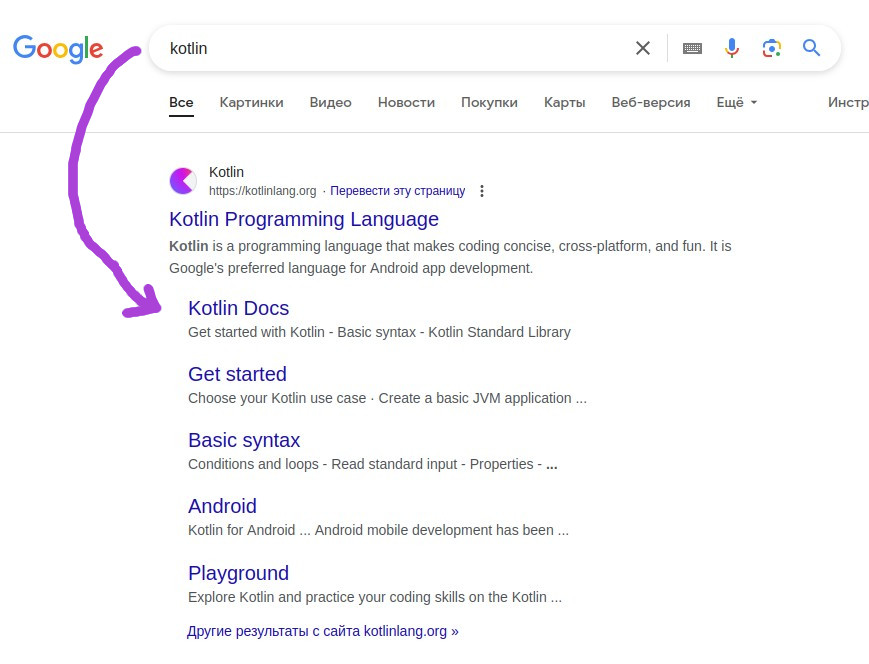Open the on-screen keyboard icon
869x664 pixels.
coord(692,48)
